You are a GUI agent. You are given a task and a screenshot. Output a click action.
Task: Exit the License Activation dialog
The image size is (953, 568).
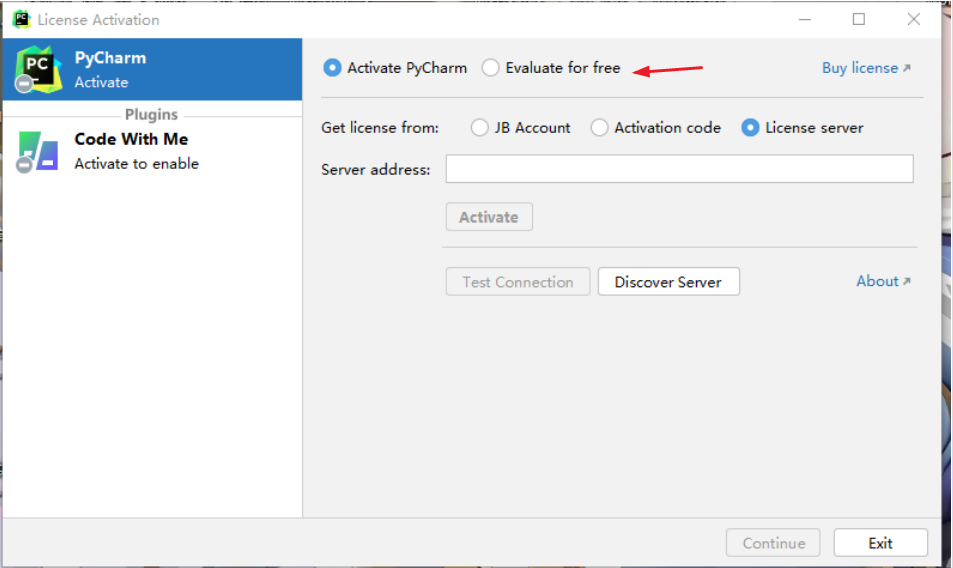[x=880, y=543]
